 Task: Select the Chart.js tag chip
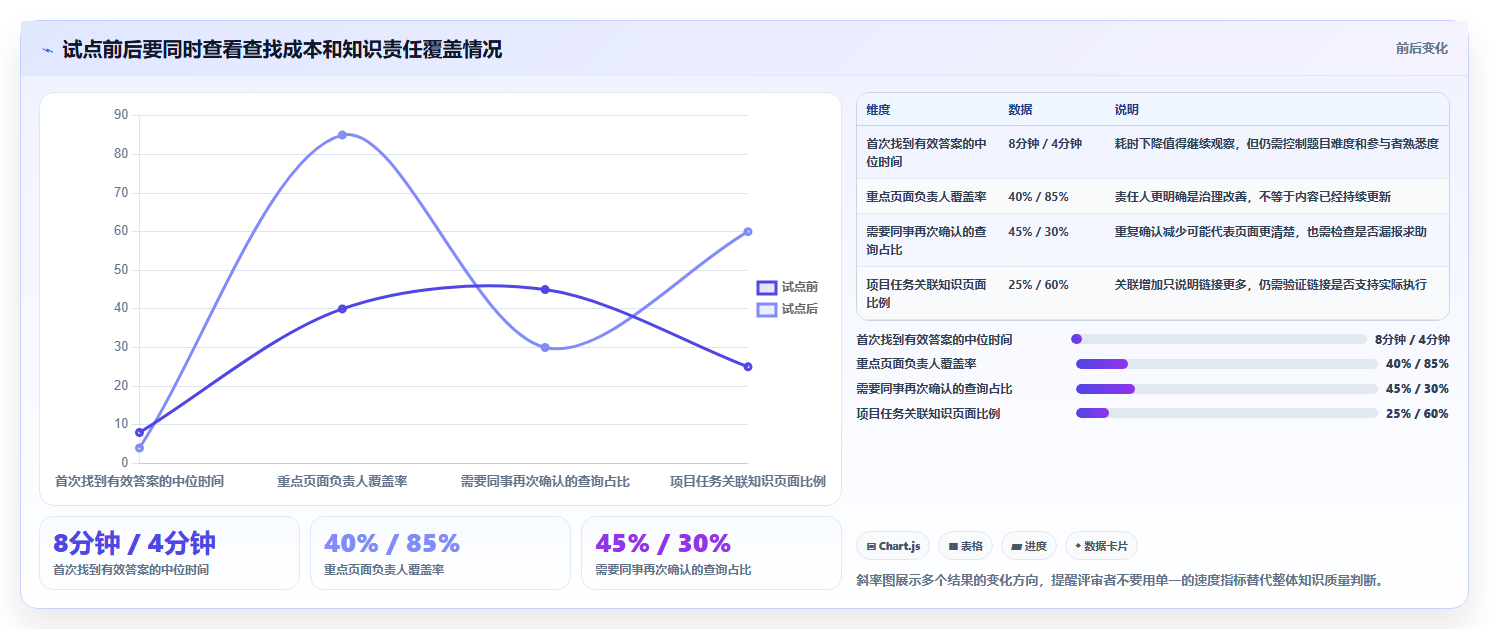coord(893,546)
